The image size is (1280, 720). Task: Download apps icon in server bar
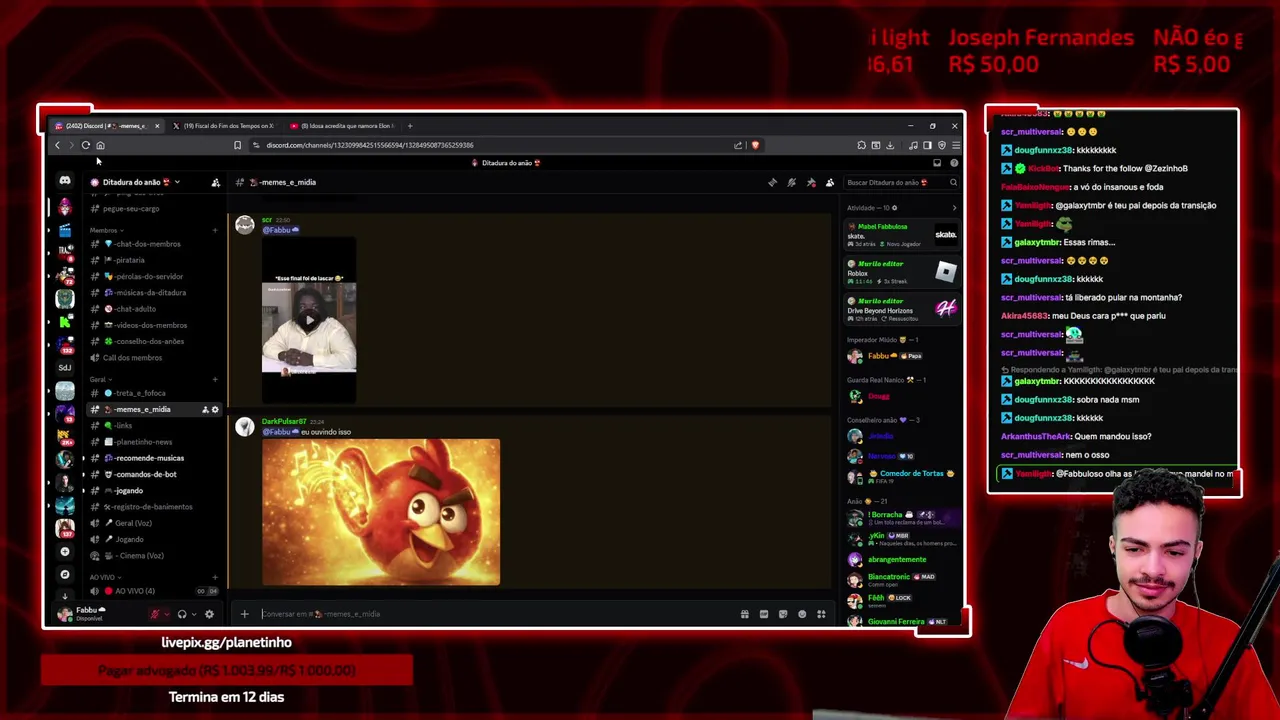click(65, 595)
